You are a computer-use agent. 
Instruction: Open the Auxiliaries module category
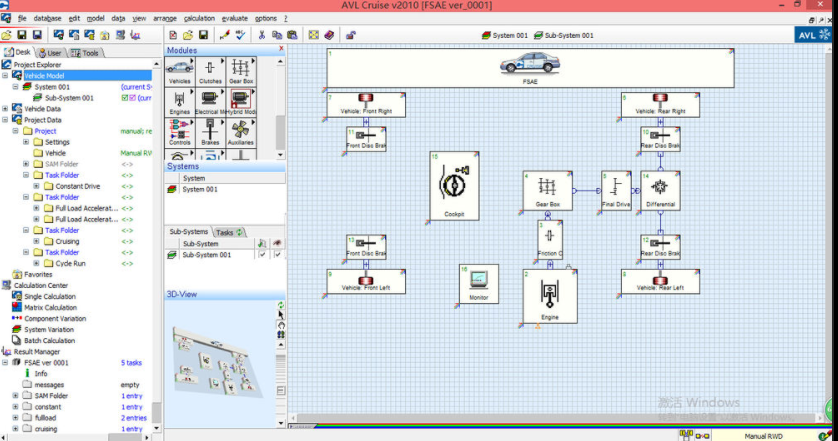(x=241, y=132)
